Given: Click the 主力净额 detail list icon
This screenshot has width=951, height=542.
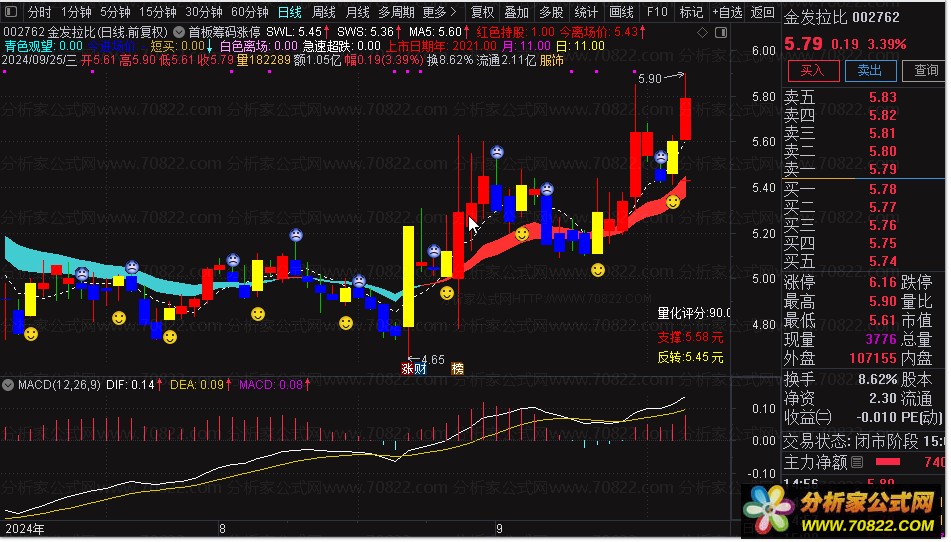Looking at the screenshot, I should [857, 463].
